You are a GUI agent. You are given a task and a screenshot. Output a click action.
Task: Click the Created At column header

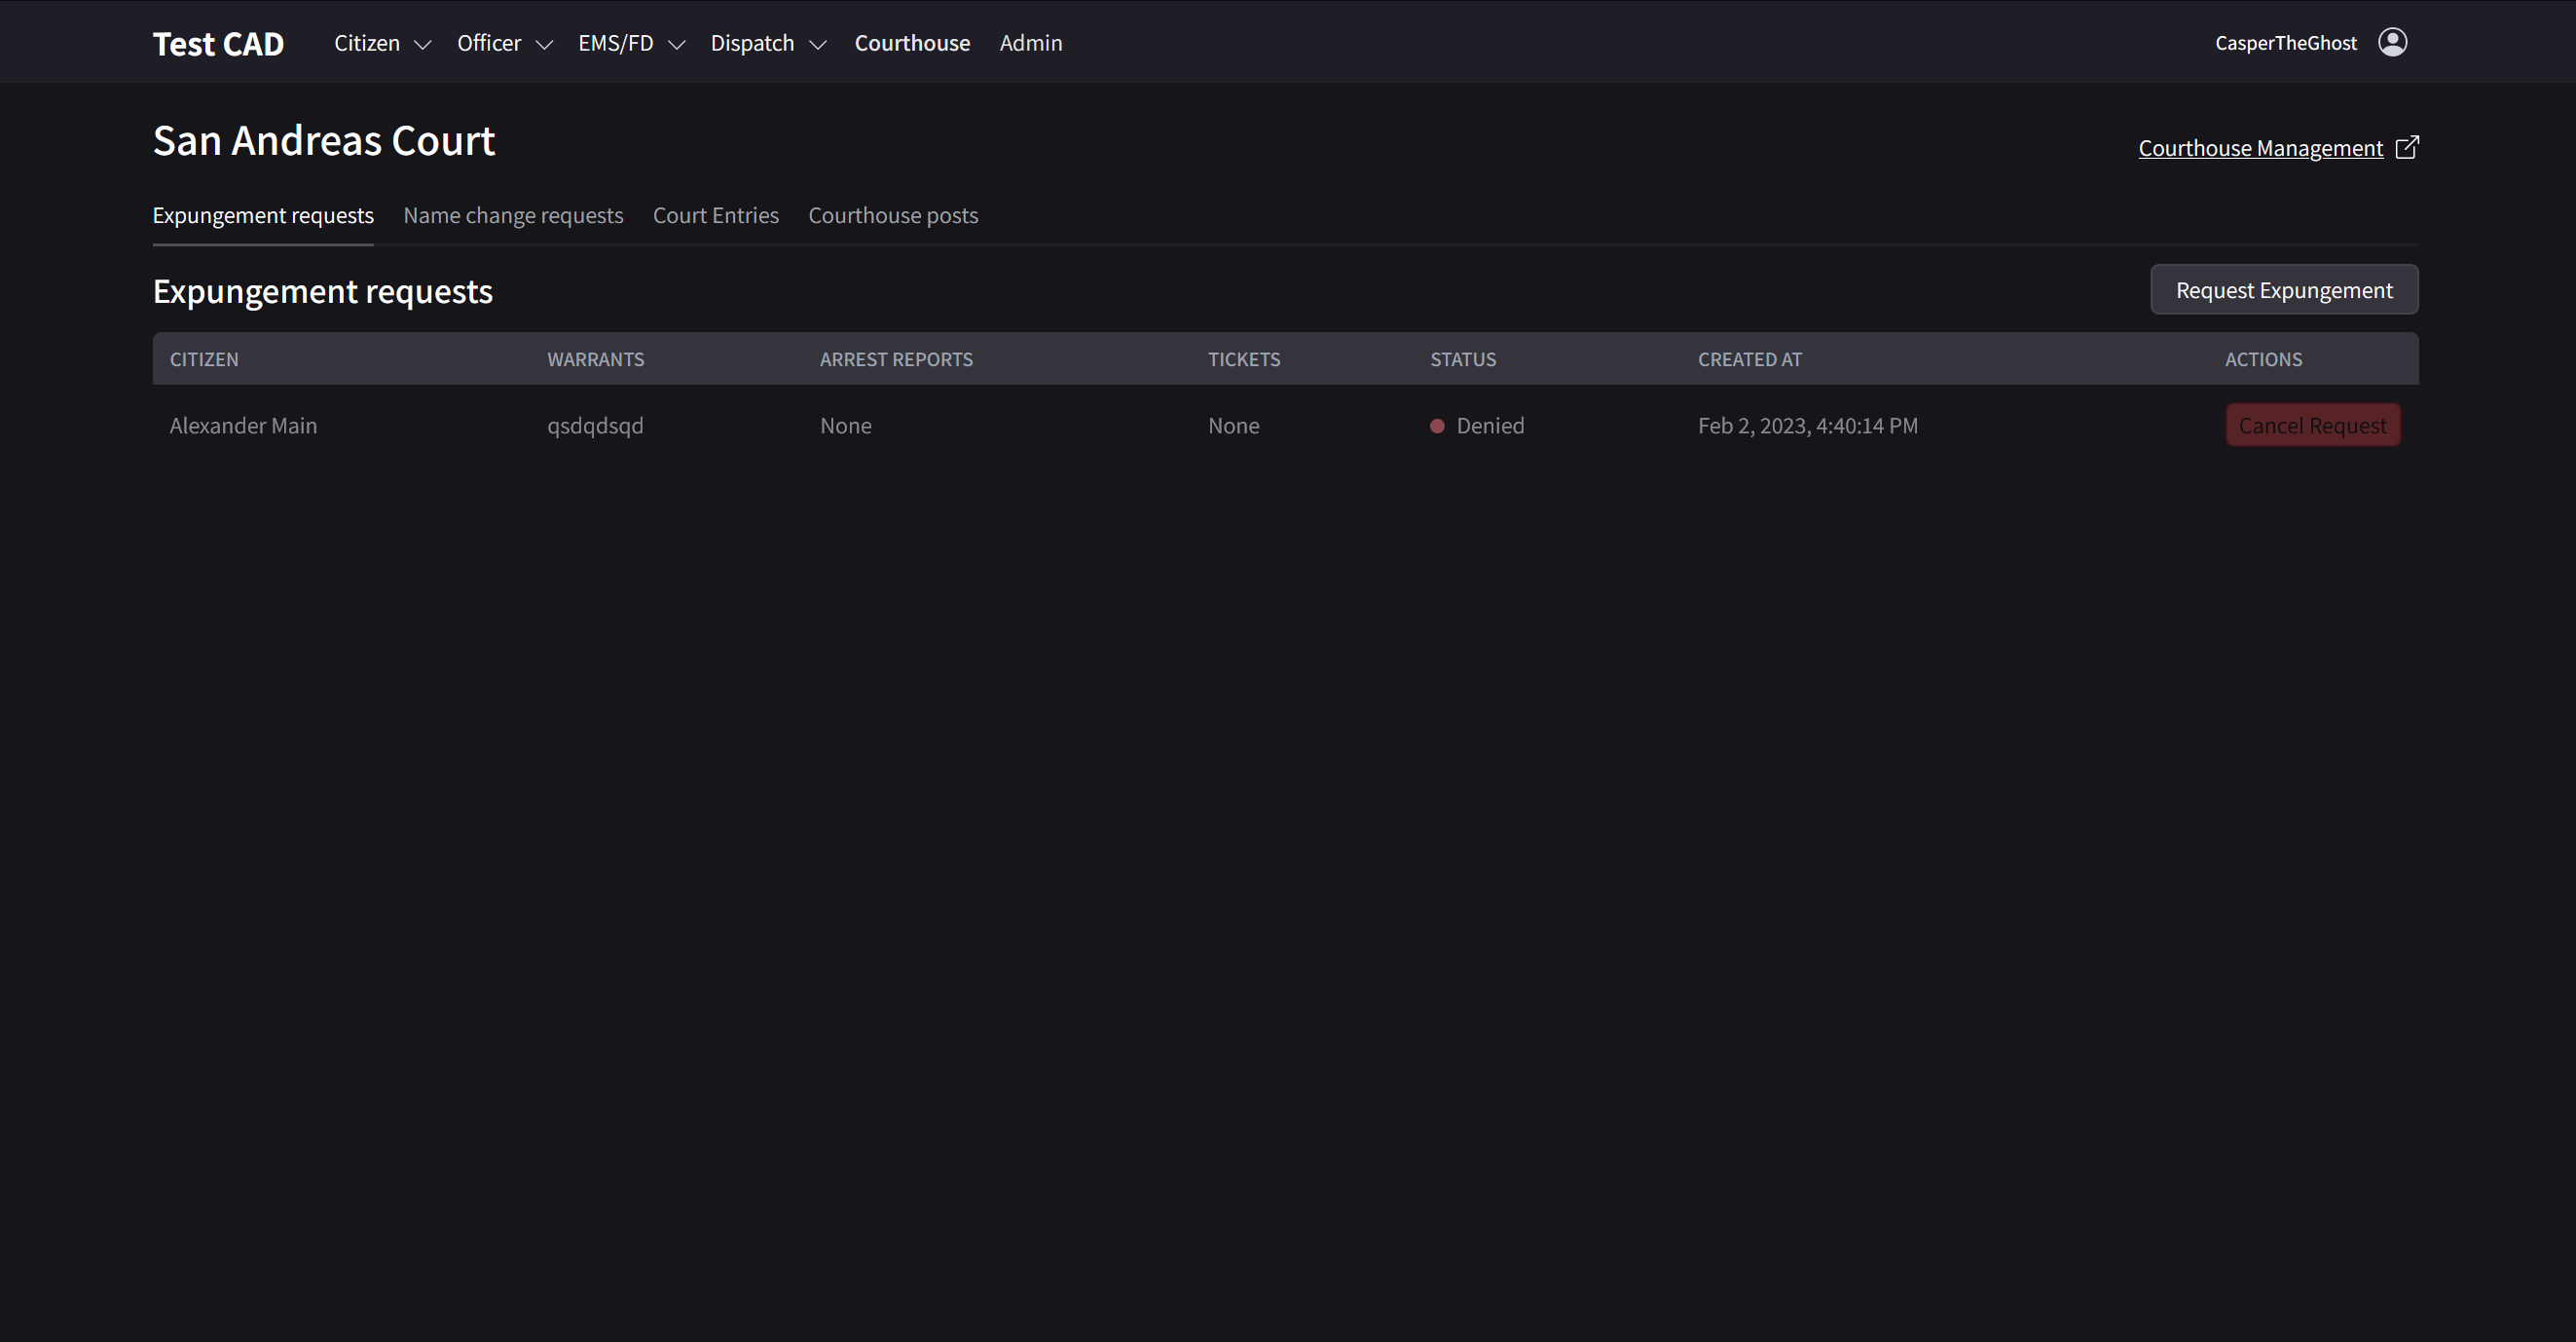[1749, 359]
